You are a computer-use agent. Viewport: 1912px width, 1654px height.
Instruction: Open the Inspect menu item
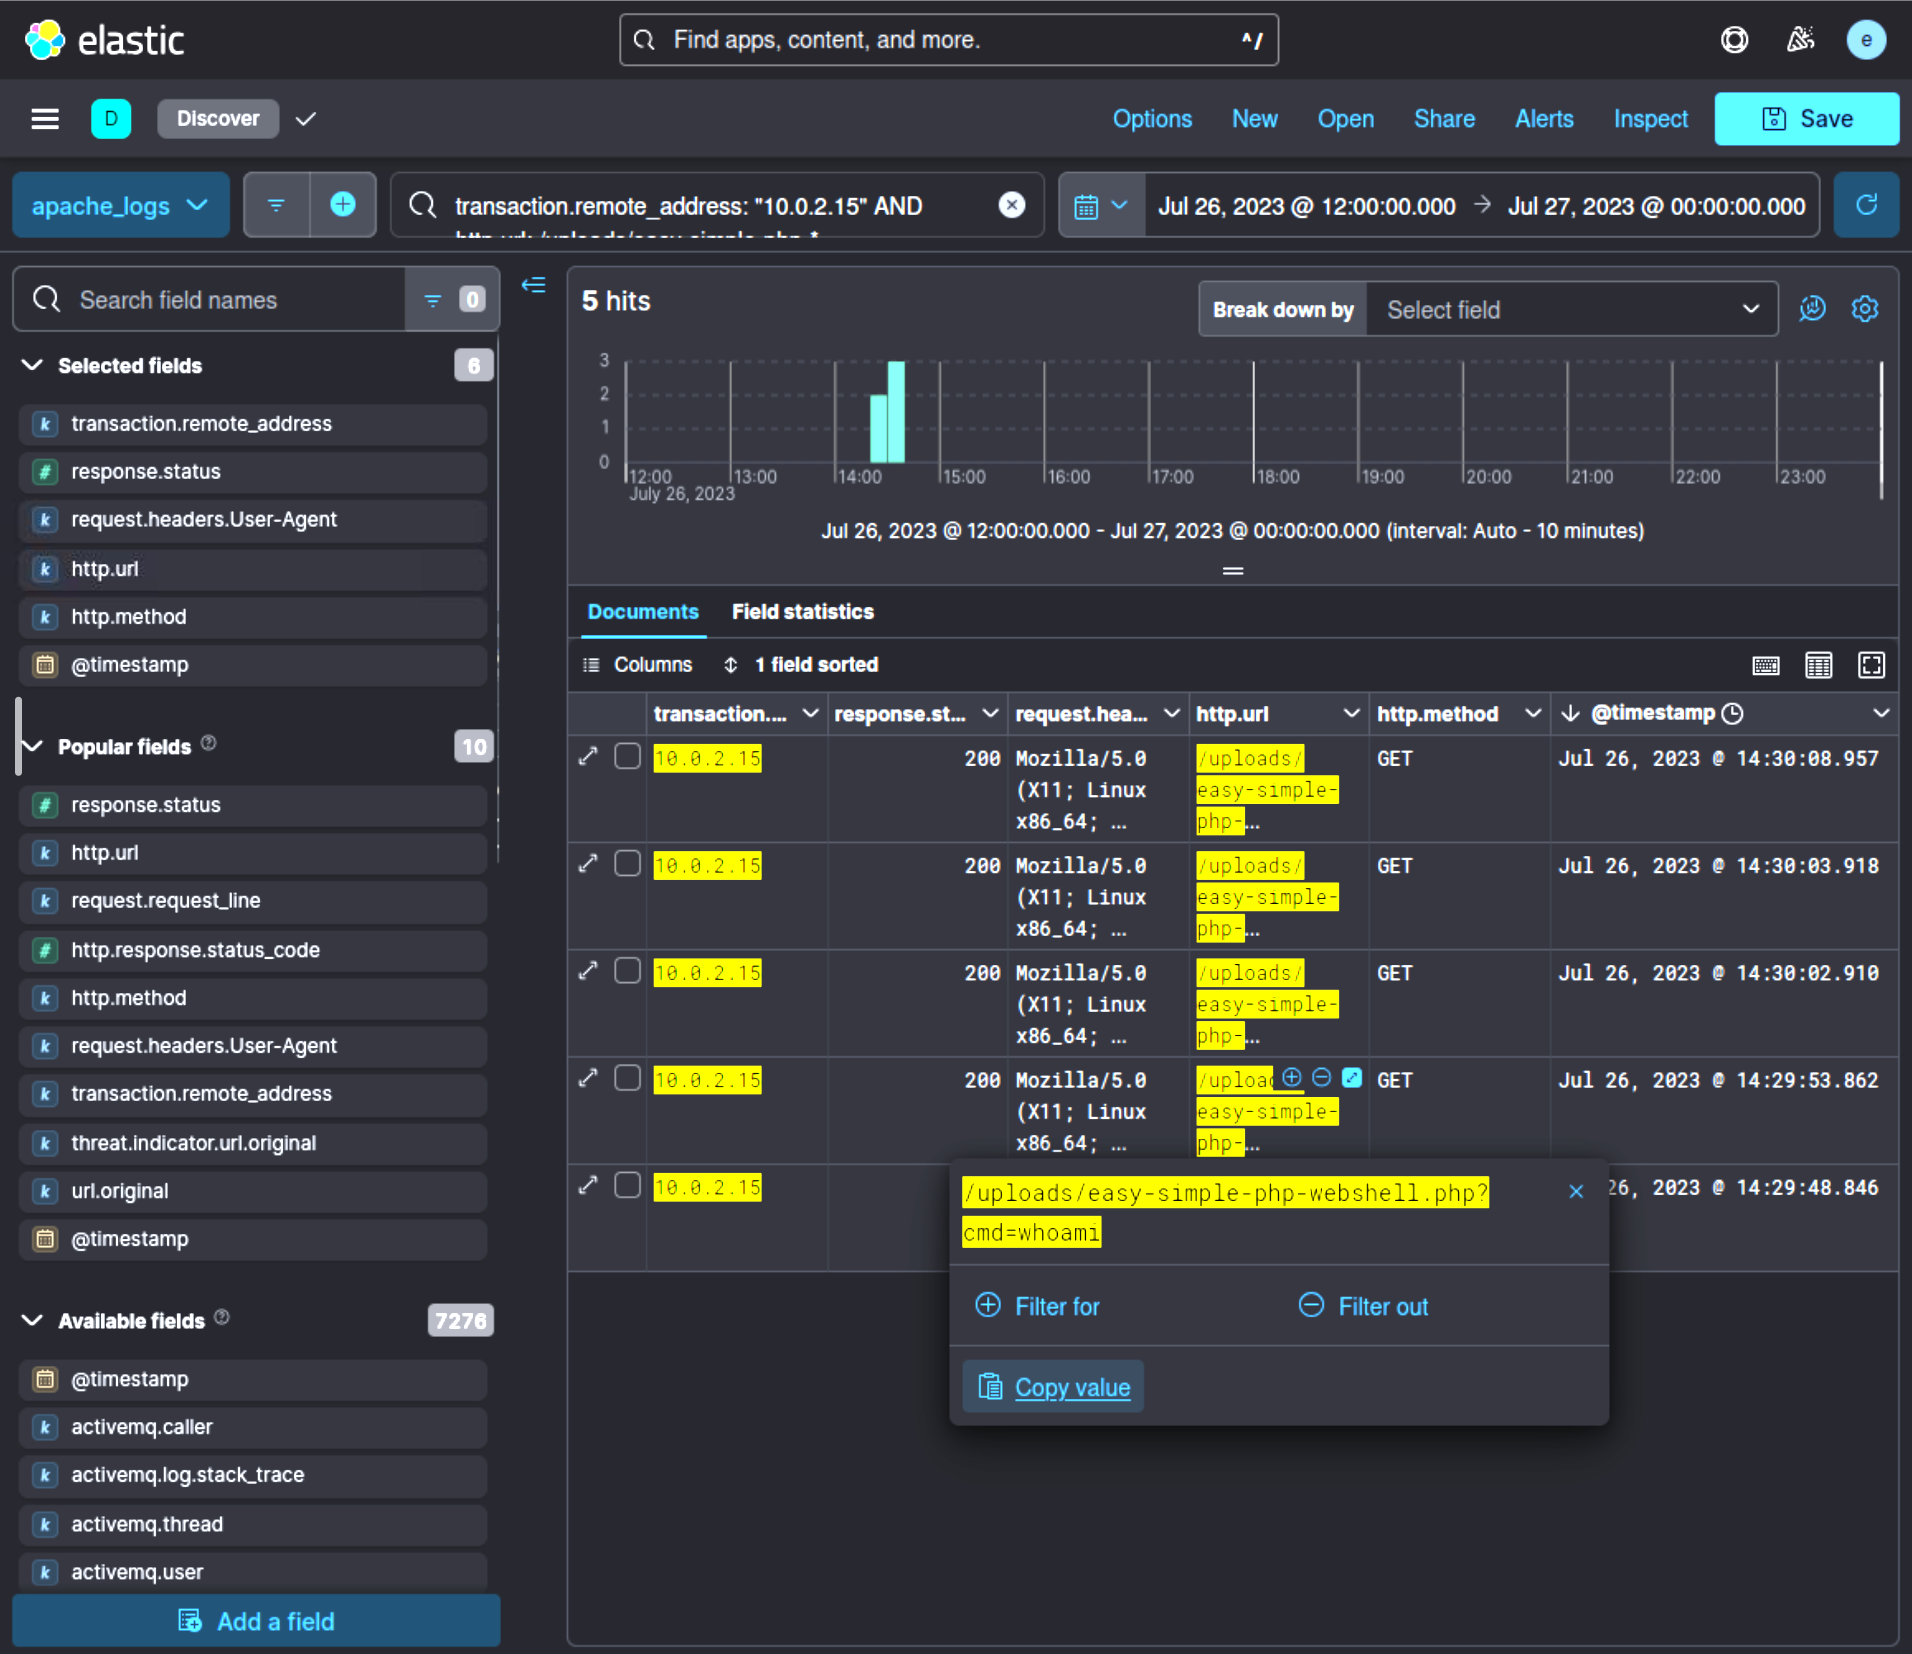point(1650,119)
